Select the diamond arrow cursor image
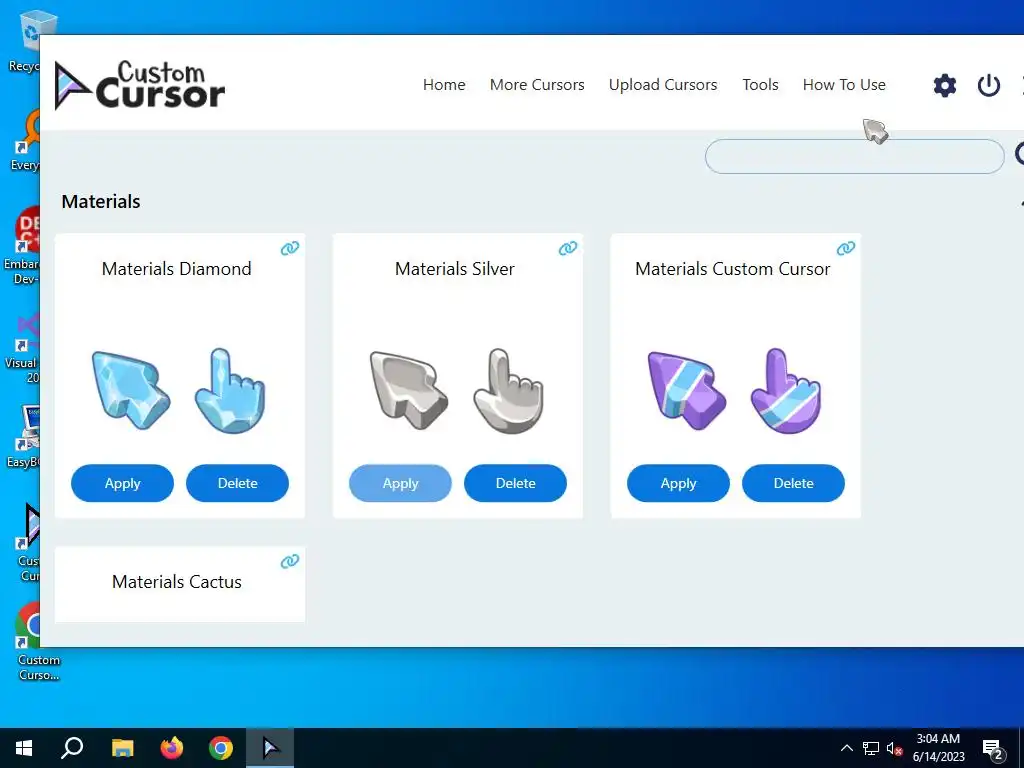 [131, 390]
